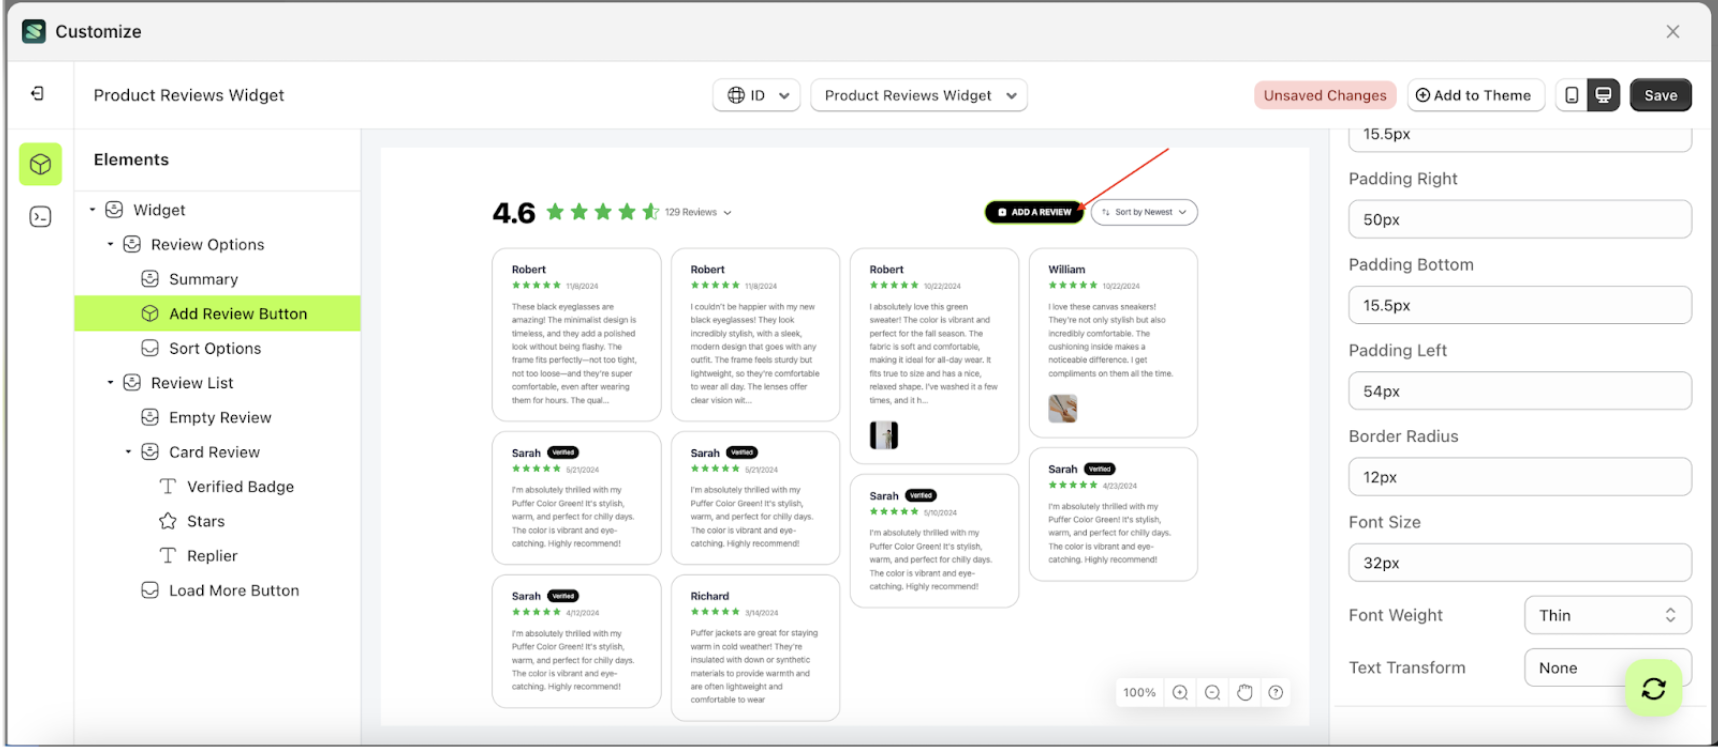
Task: Open the help question mark icon
Action: [x=1276, y=693]
